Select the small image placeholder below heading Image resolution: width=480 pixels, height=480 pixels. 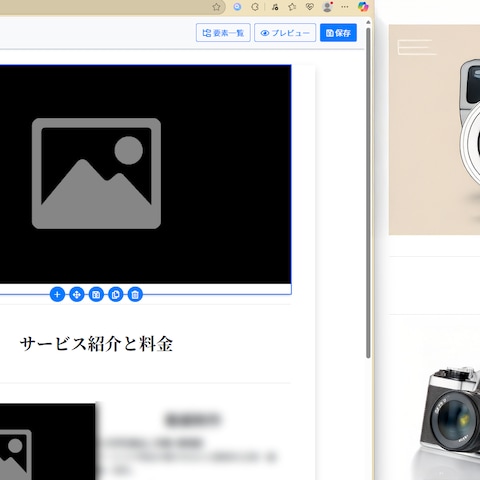[x=48, y=442]
